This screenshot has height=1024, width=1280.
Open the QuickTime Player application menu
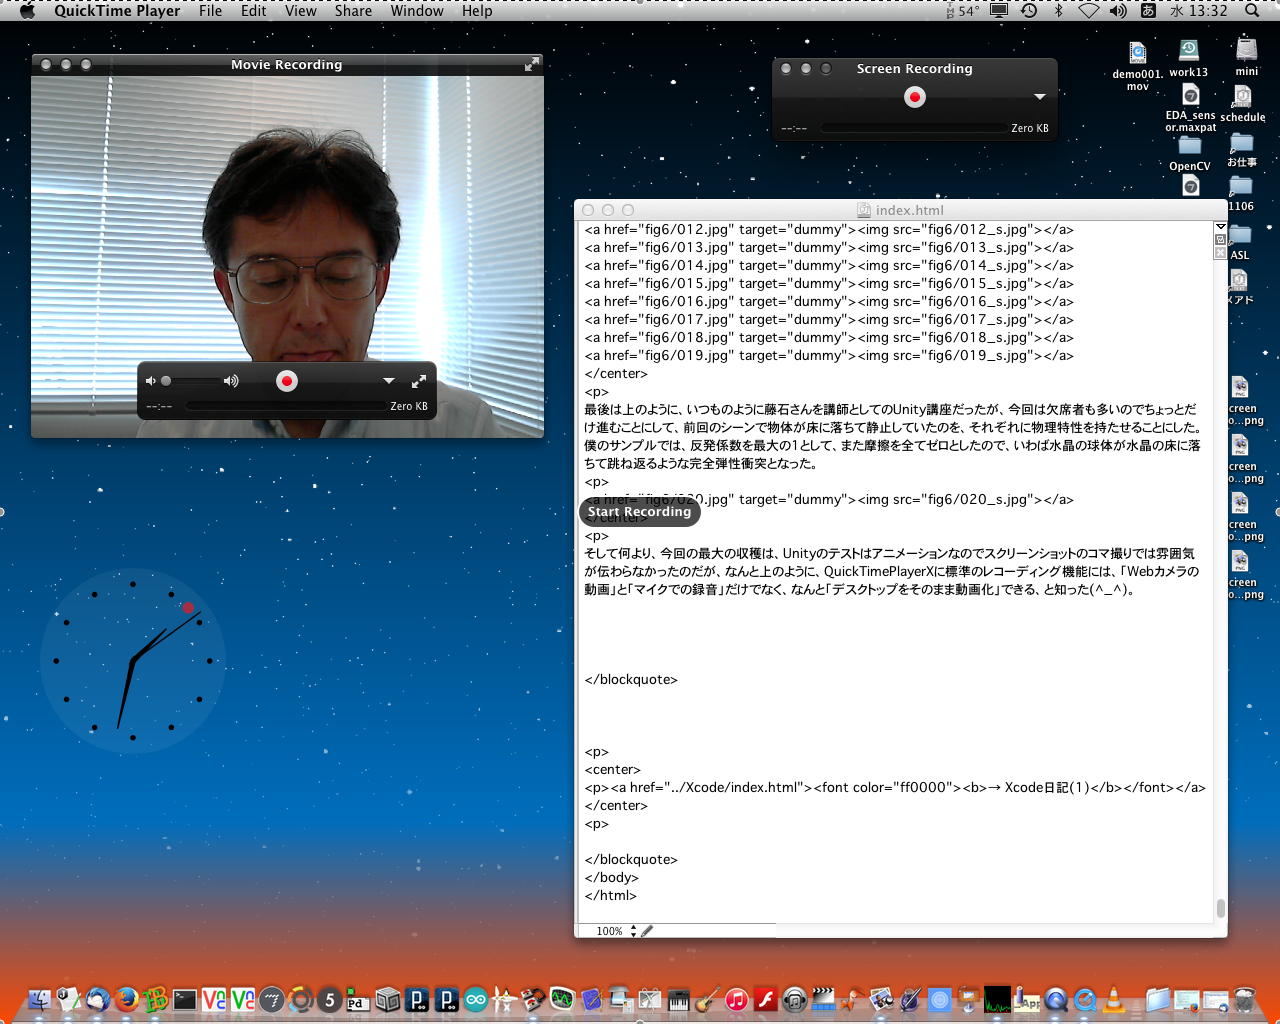[117, 11]
